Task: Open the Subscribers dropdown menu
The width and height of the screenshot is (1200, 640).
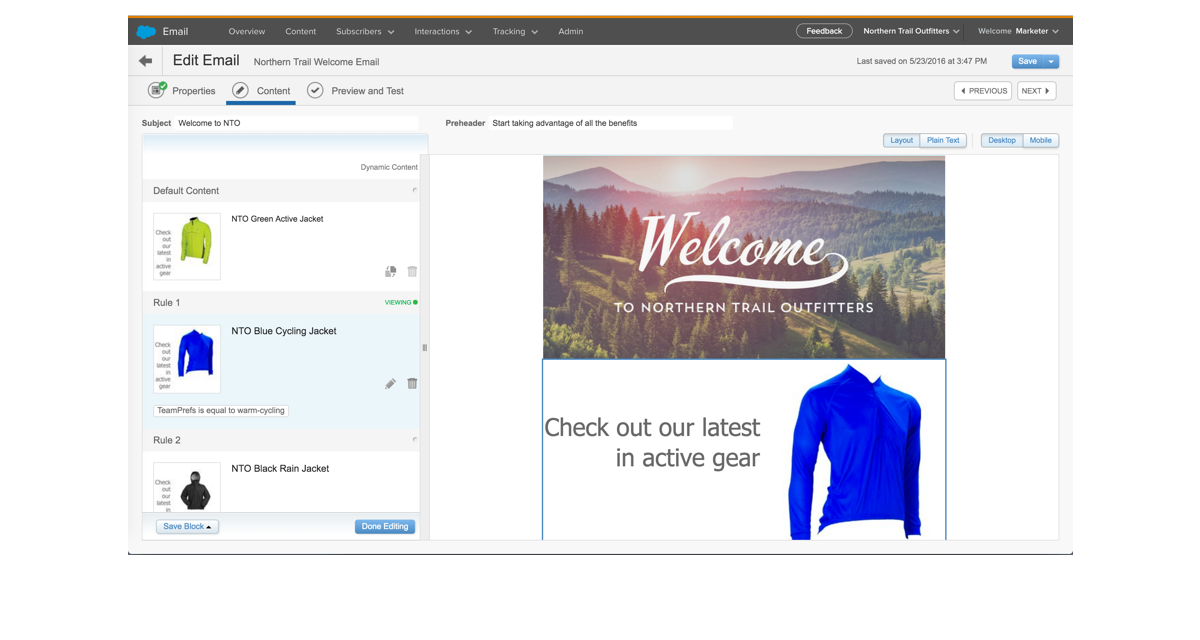Action: [x=365, y=31]
